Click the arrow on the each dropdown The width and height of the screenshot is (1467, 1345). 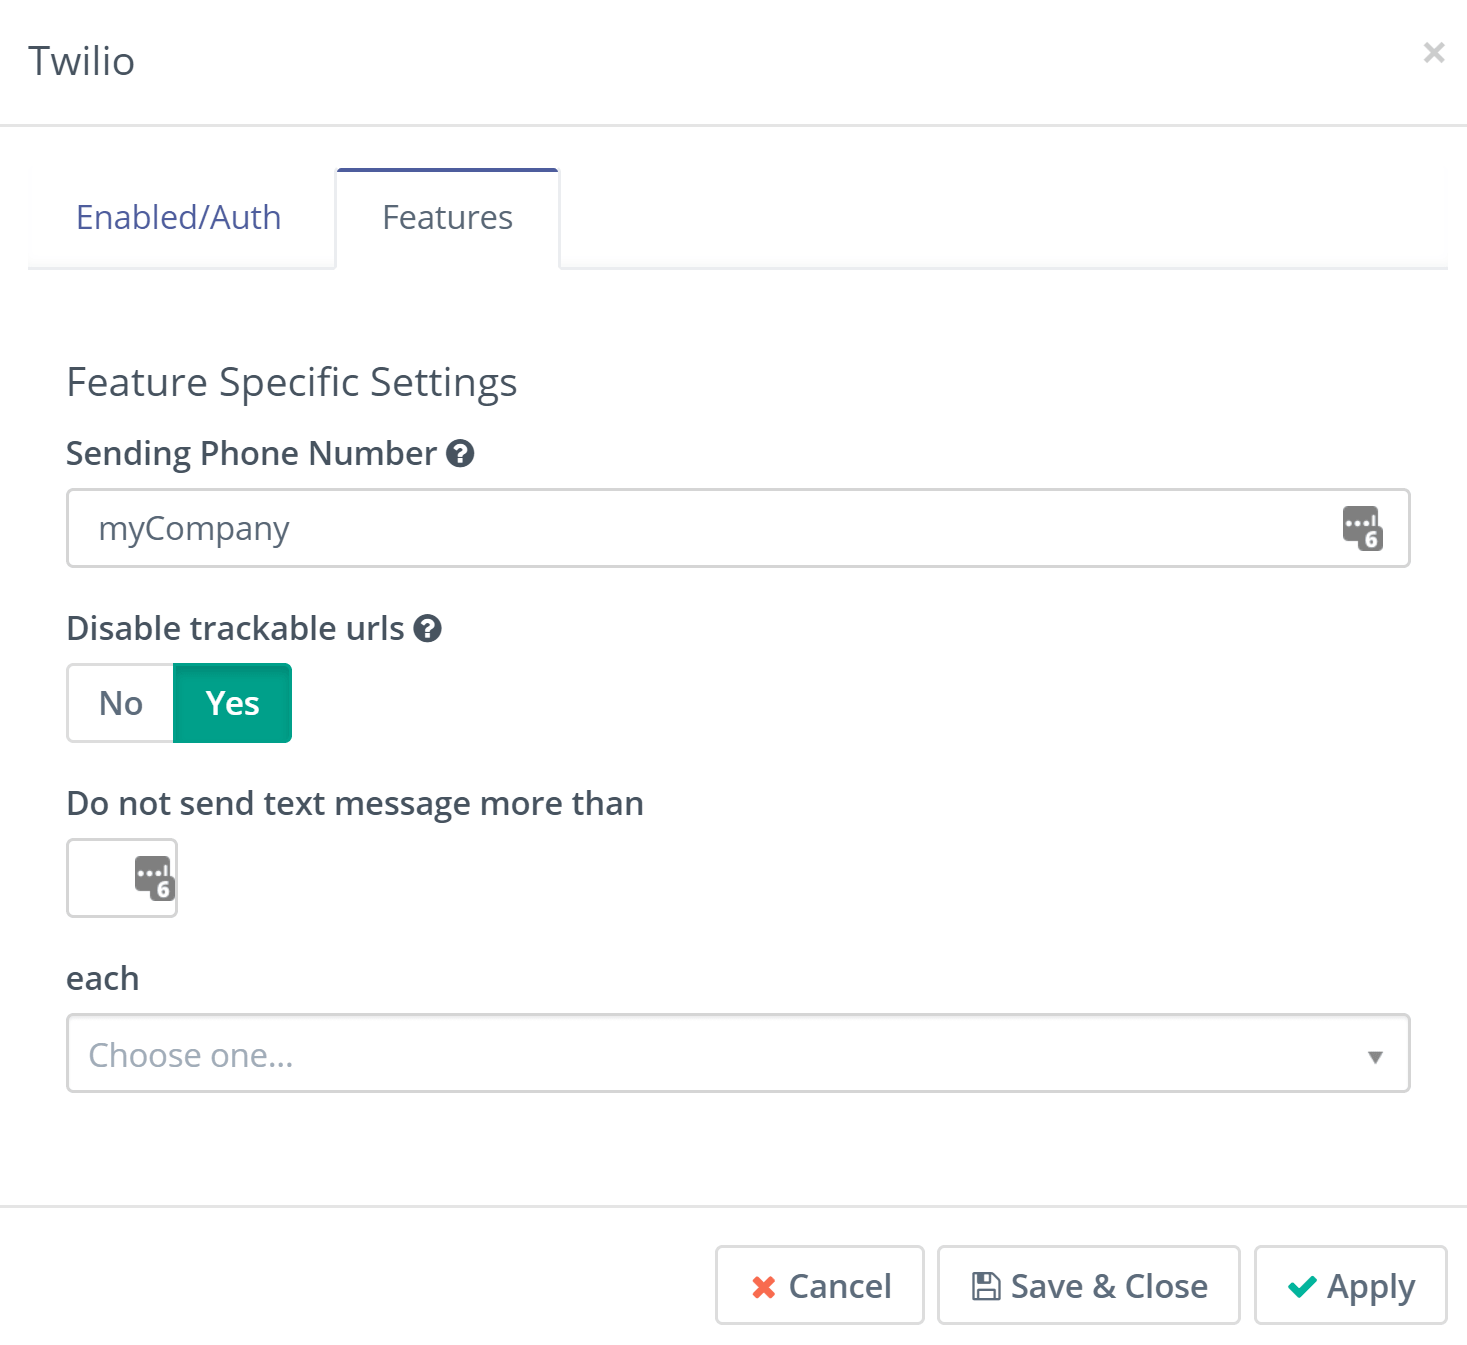coord(1375,1056)
